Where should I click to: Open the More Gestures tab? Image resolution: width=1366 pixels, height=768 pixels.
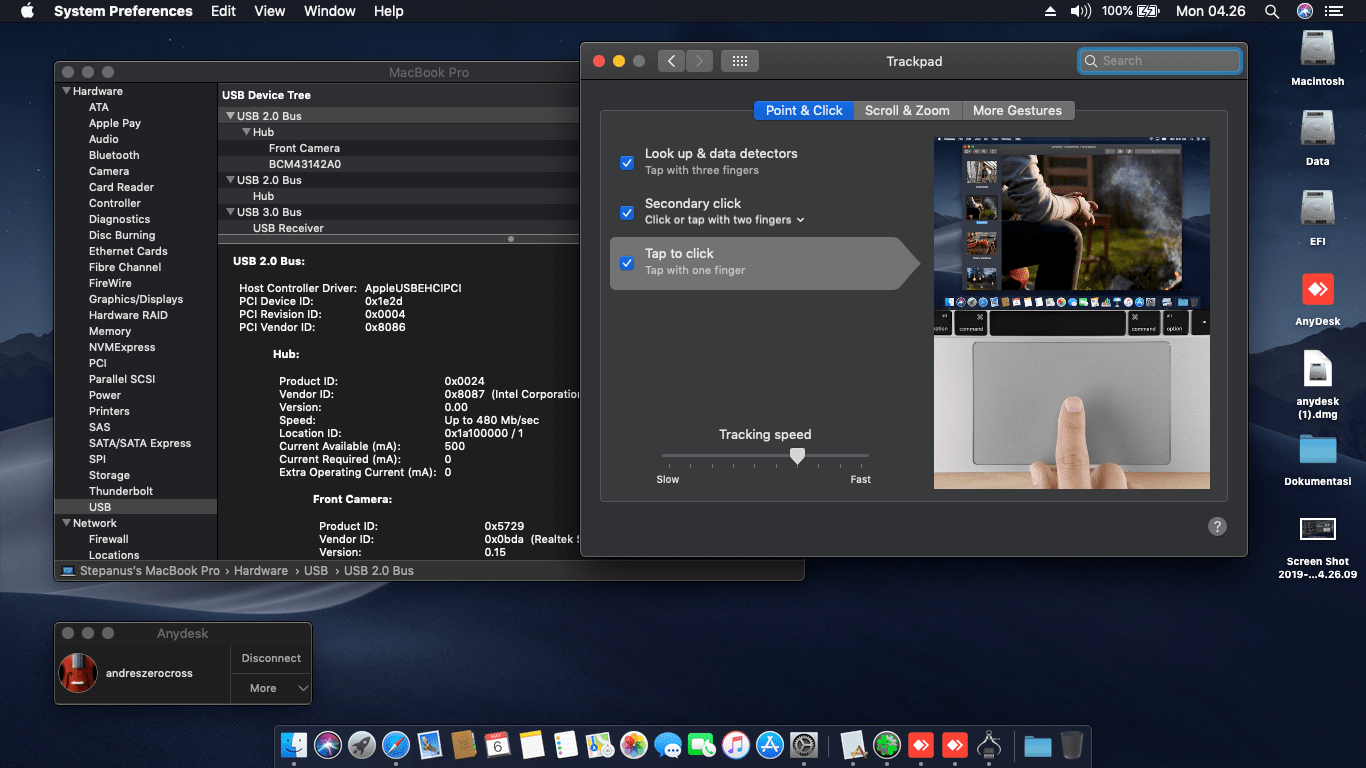coord(1017,110)
